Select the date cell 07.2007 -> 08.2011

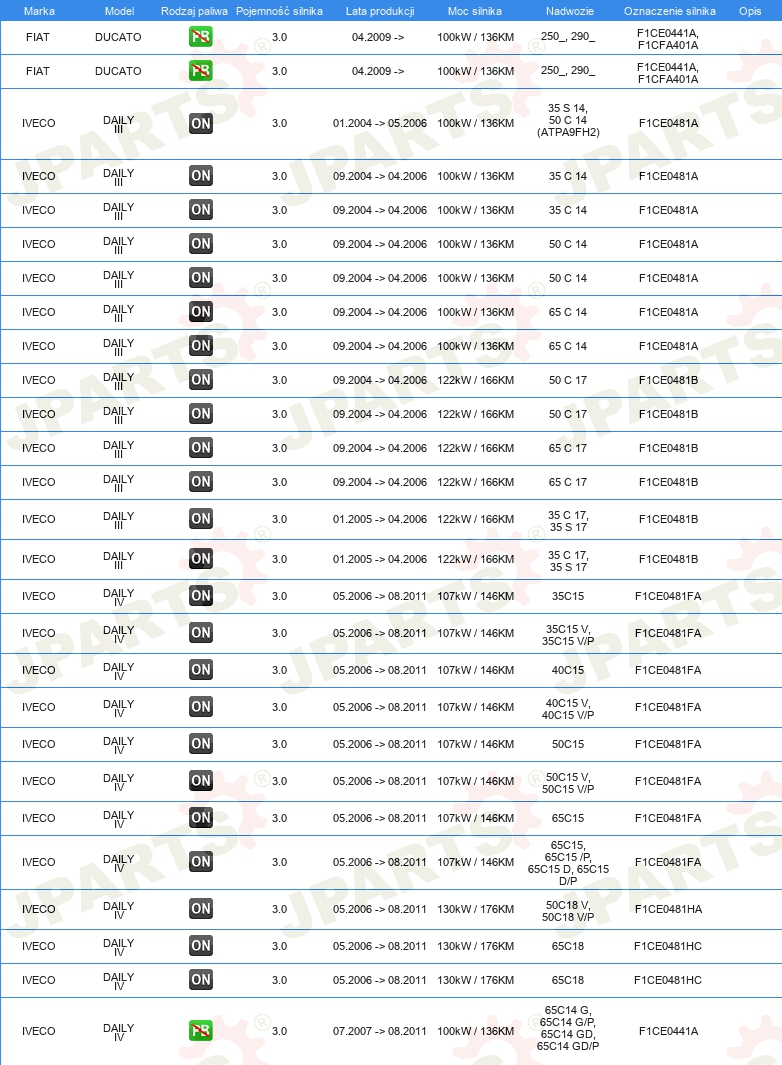coord(380,1031)
